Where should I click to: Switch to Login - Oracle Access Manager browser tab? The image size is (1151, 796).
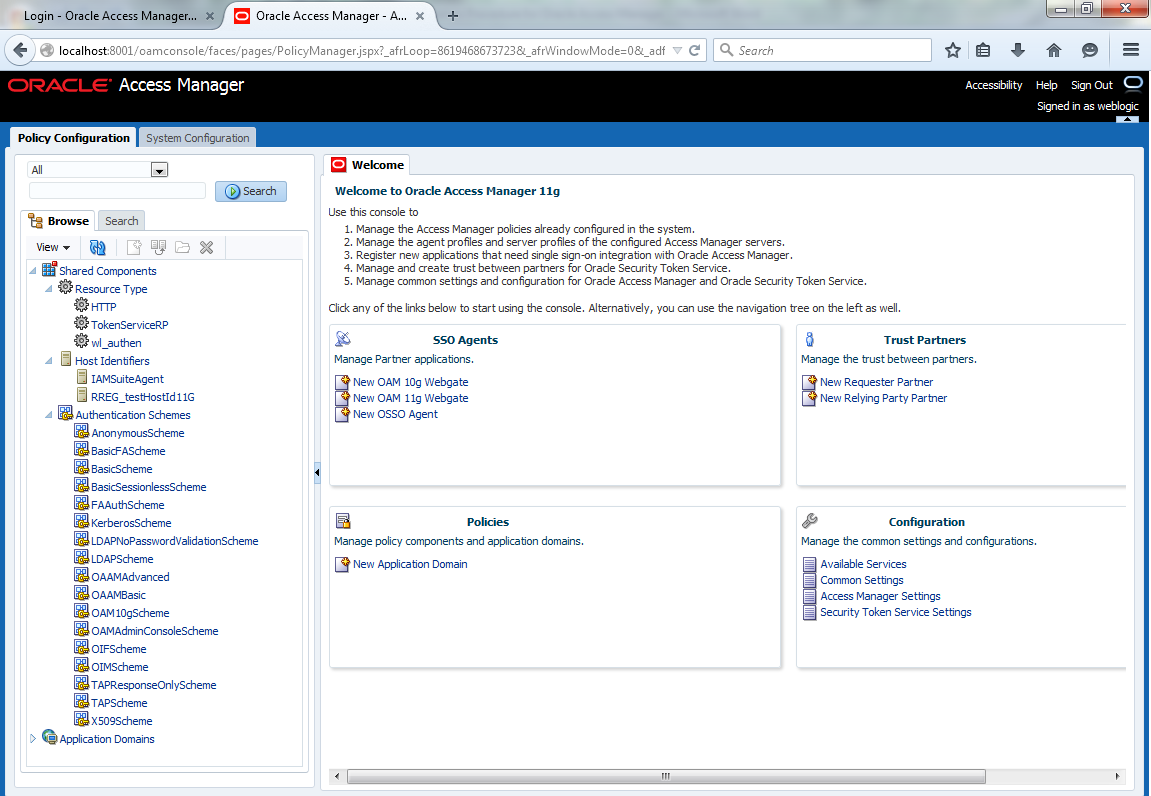click(x=110, y=15)
